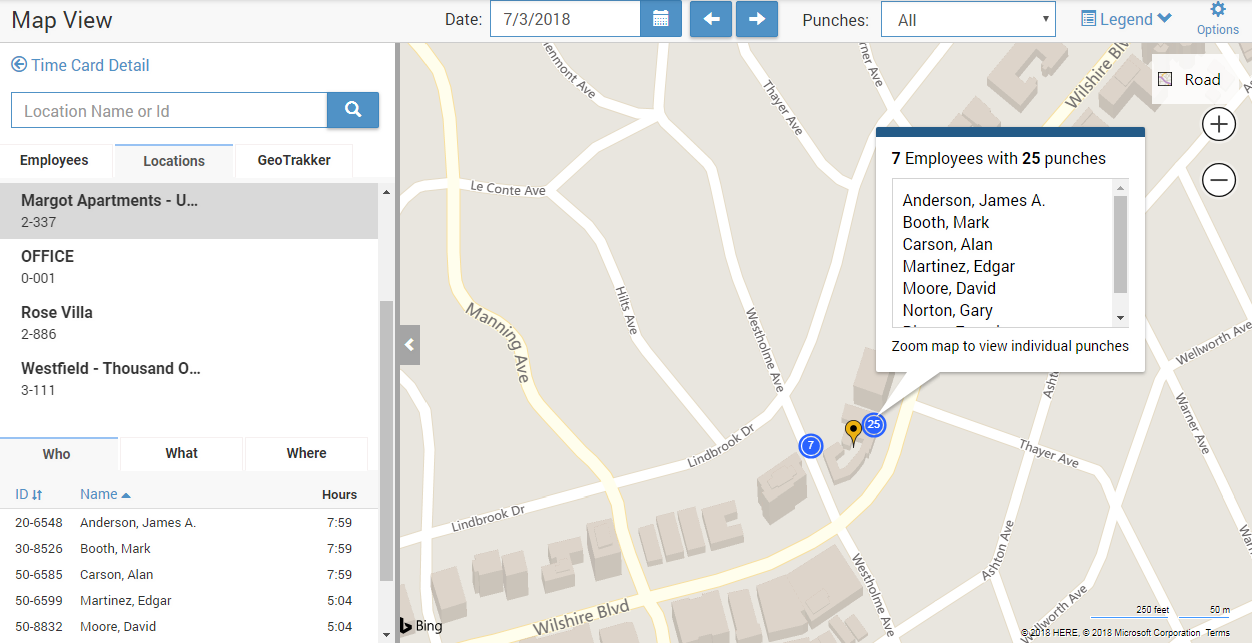Zoom in on the map

[x=1218, y=125]
